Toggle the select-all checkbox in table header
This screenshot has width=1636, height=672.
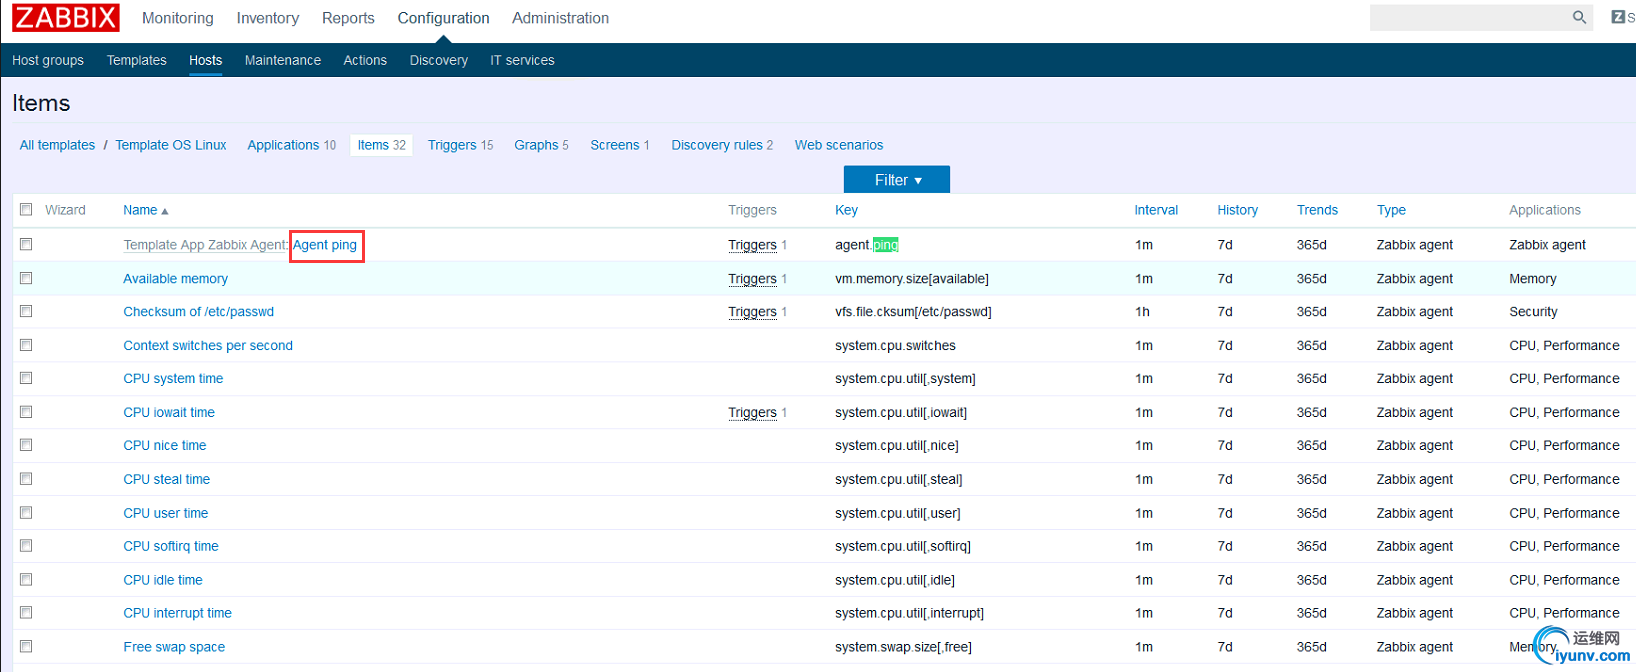(26, 209)
